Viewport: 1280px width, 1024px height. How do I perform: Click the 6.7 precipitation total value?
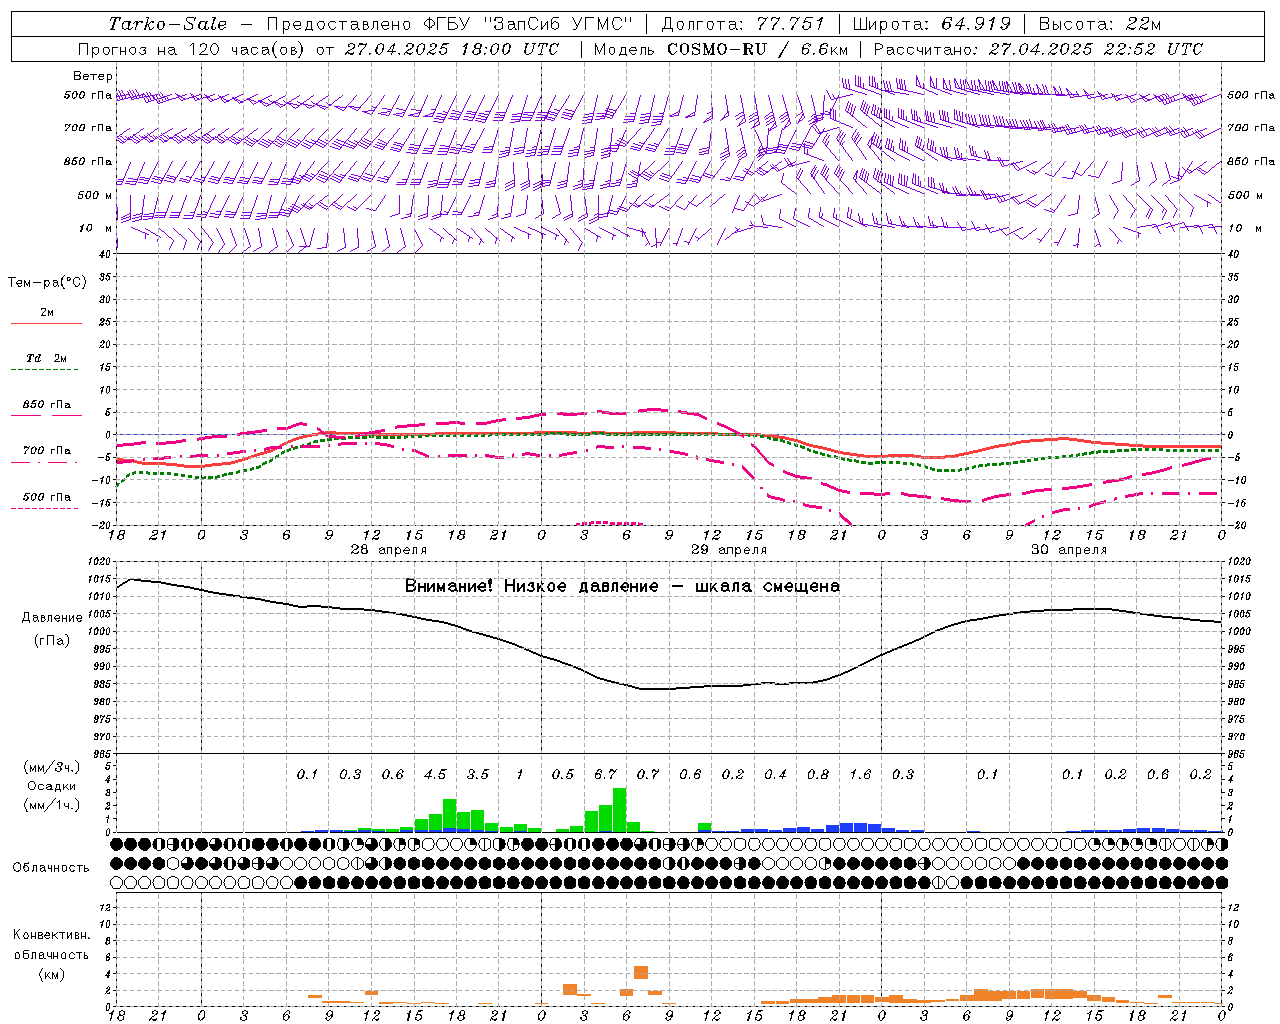[605, 774]
